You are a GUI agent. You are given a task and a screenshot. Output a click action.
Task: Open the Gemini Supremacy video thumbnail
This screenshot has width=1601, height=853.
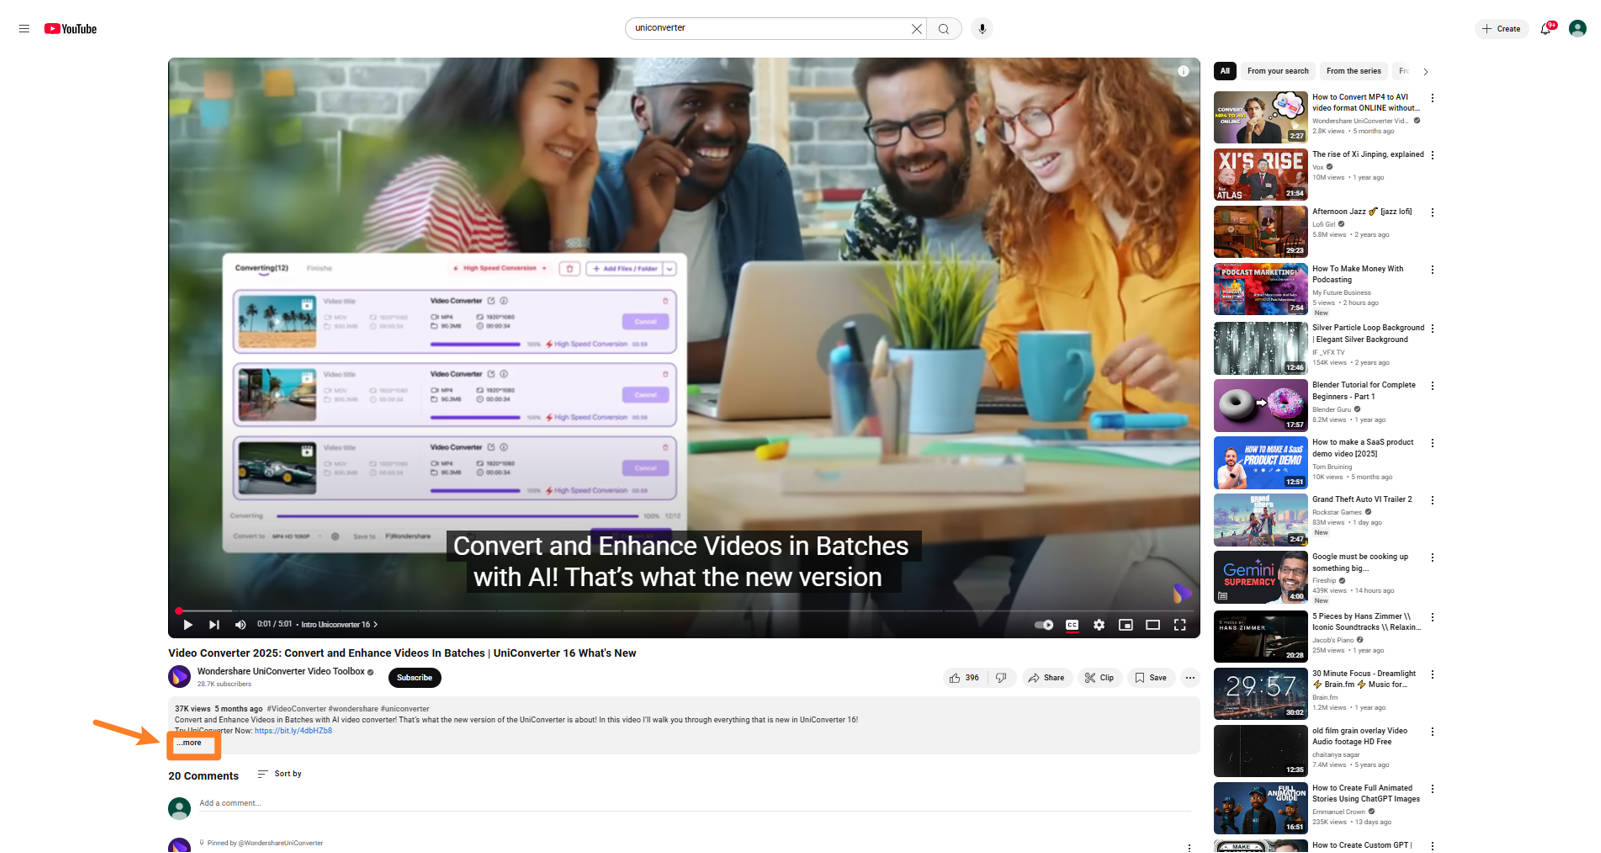[x=1260, y=577]
